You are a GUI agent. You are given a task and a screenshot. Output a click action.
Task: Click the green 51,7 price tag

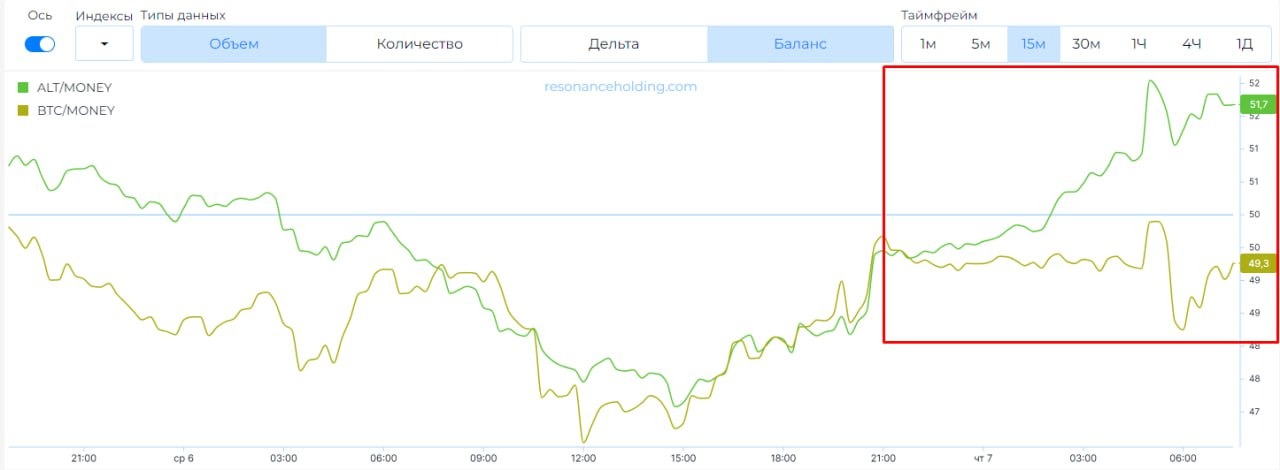click(x=1257, y=104)
